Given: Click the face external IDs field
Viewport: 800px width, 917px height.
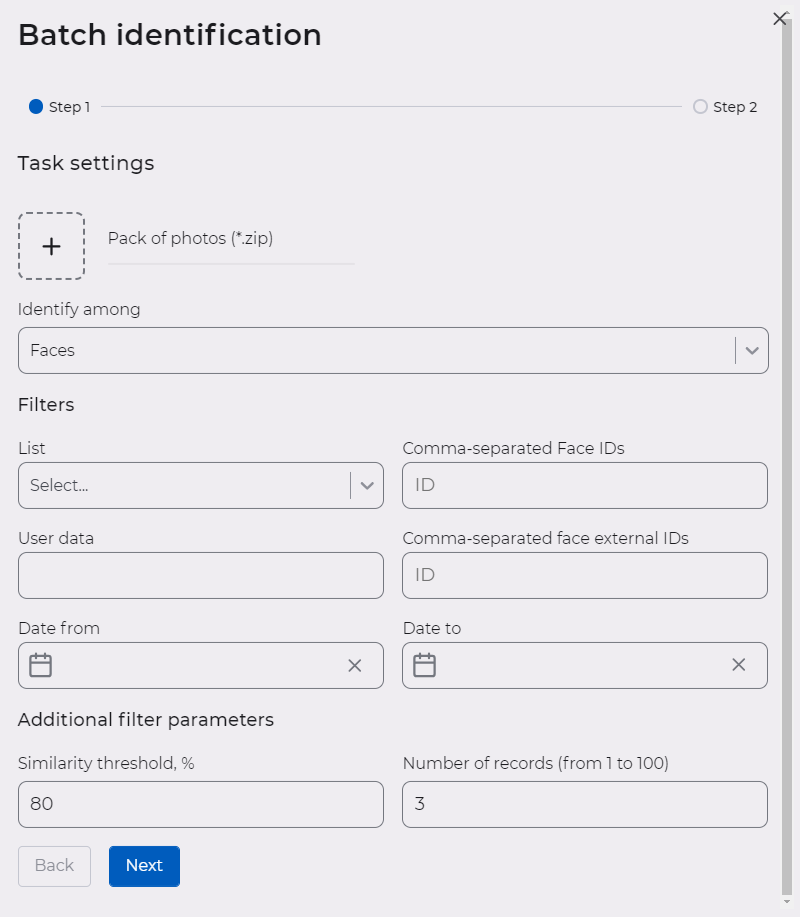Looking at the screenshot, I should click(584, 575).
